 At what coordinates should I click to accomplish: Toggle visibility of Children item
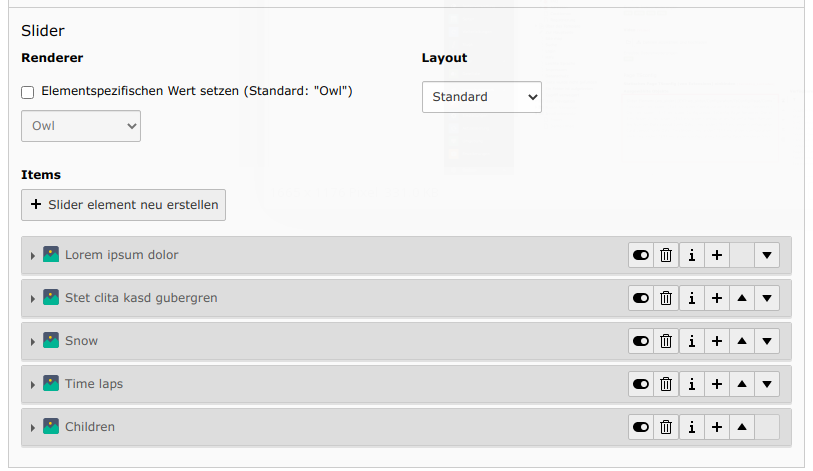641,427
